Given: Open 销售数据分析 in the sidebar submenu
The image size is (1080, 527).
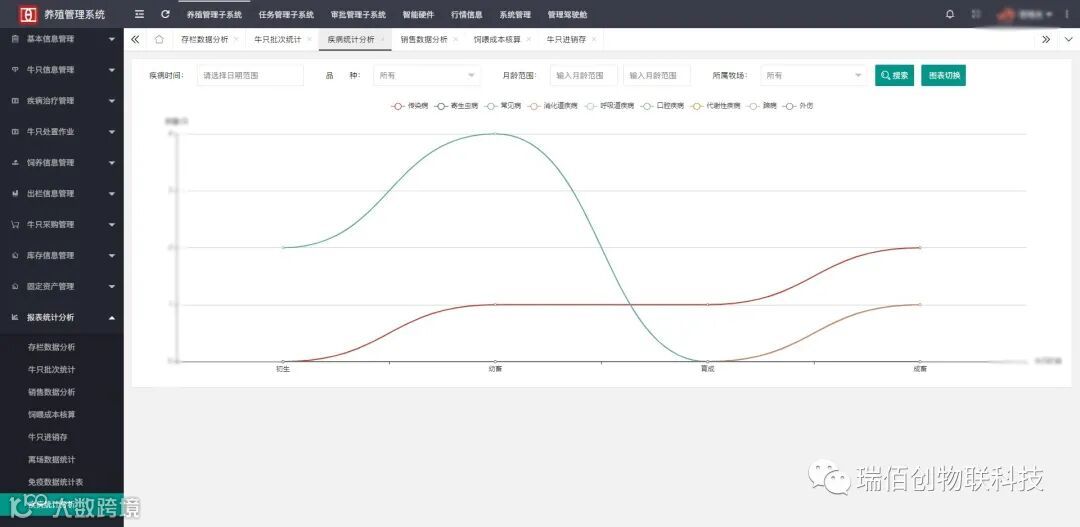Looking at the screenshot, I should 52,392.
